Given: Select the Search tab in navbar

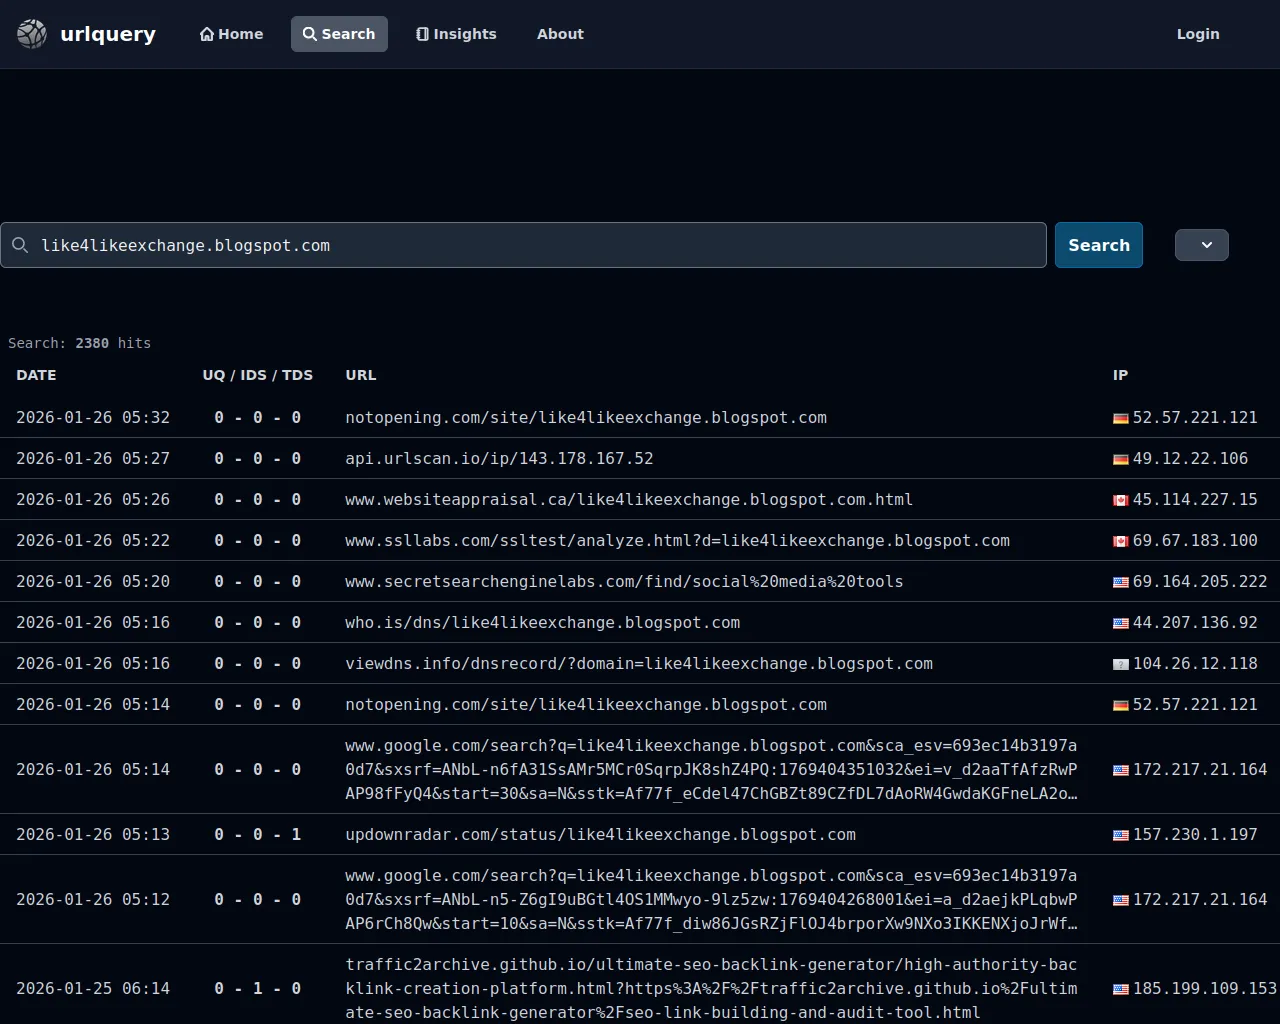Looking at the screenshot, I should [x=339, y=34].
